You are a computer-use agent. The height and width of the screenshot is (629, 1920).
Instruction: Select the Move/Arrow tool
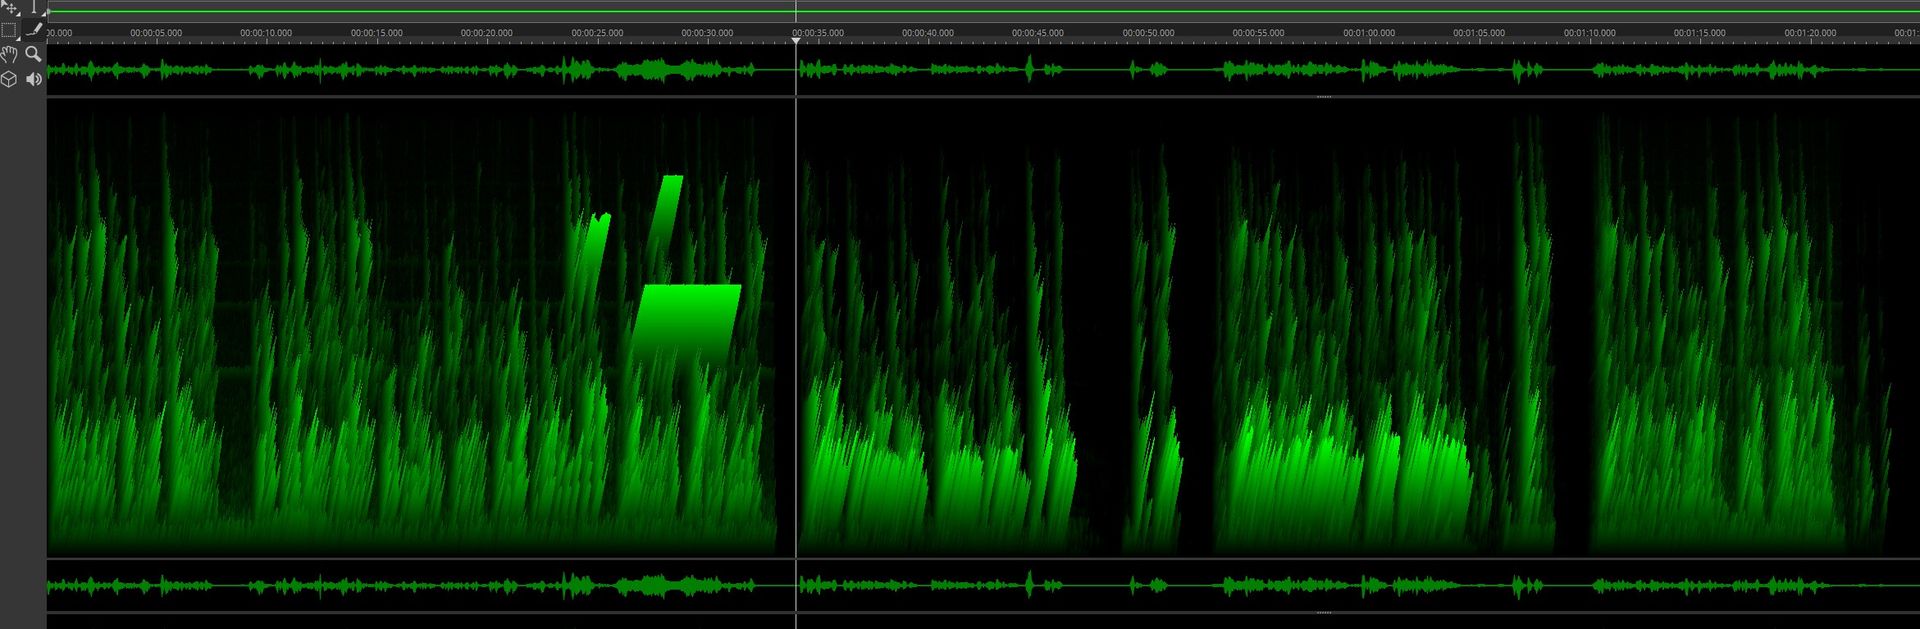10,8
